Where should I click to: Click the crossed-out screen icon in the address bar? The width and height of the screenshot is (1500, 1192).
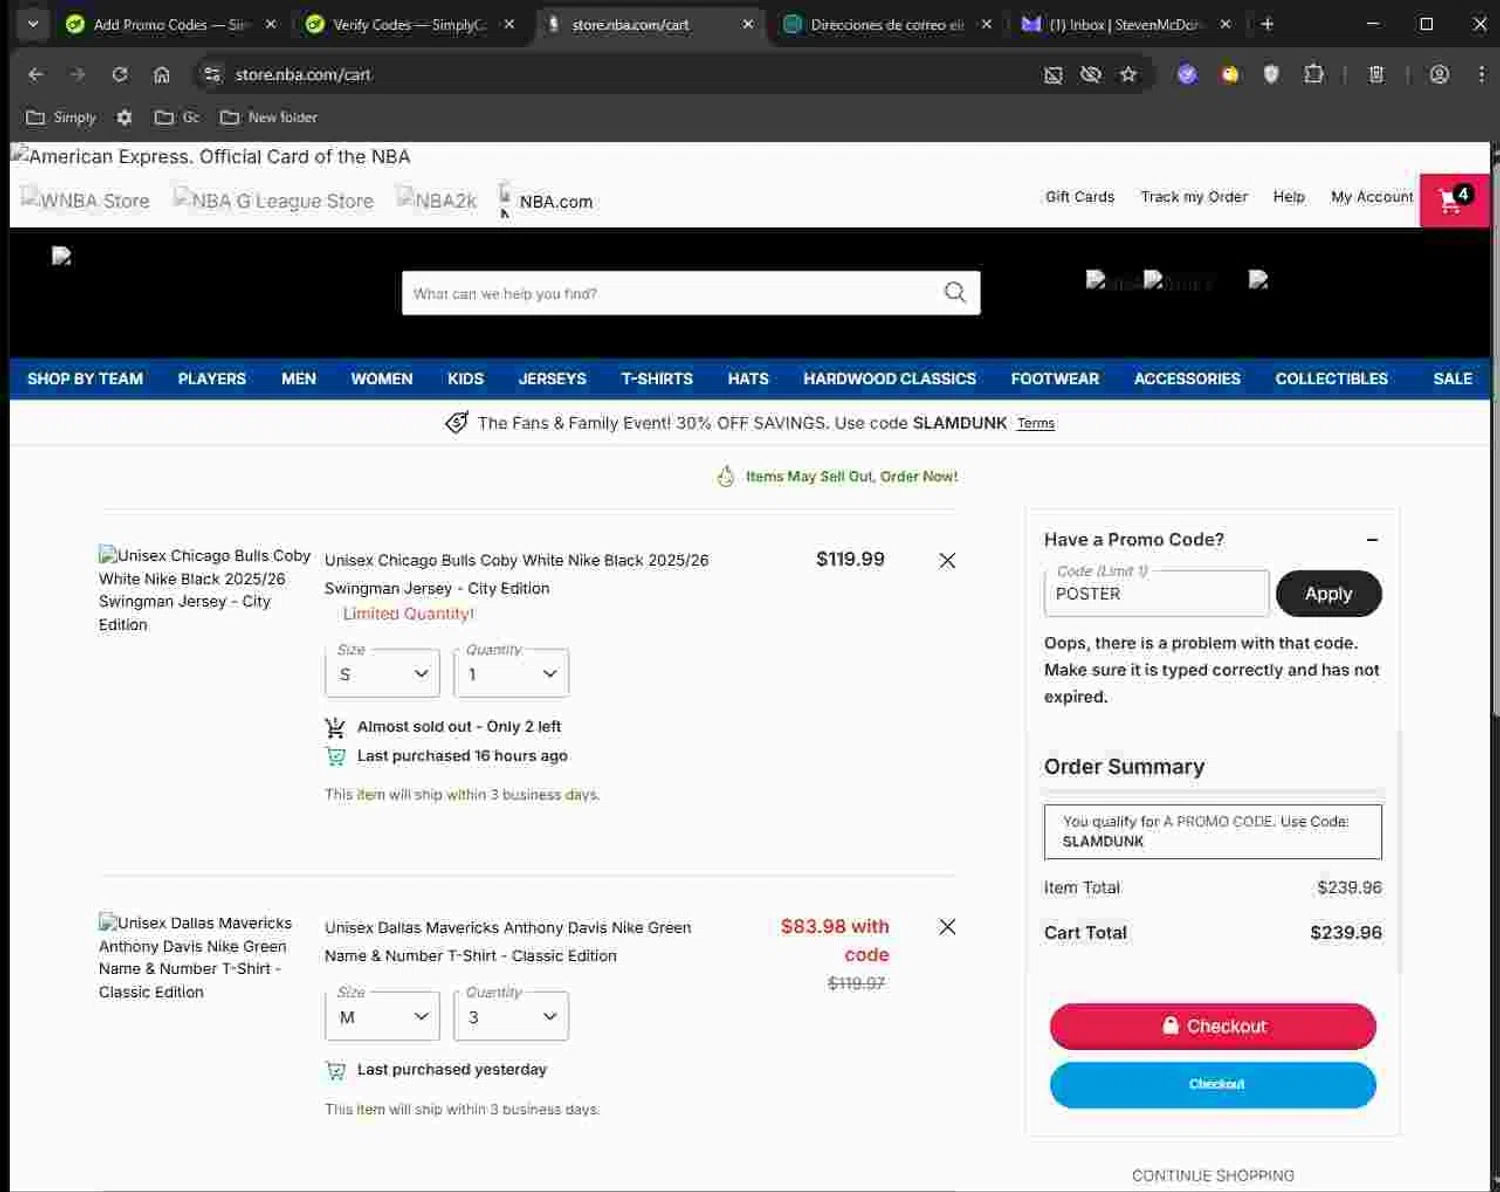pyautogui.click(x=1053, y=74)
